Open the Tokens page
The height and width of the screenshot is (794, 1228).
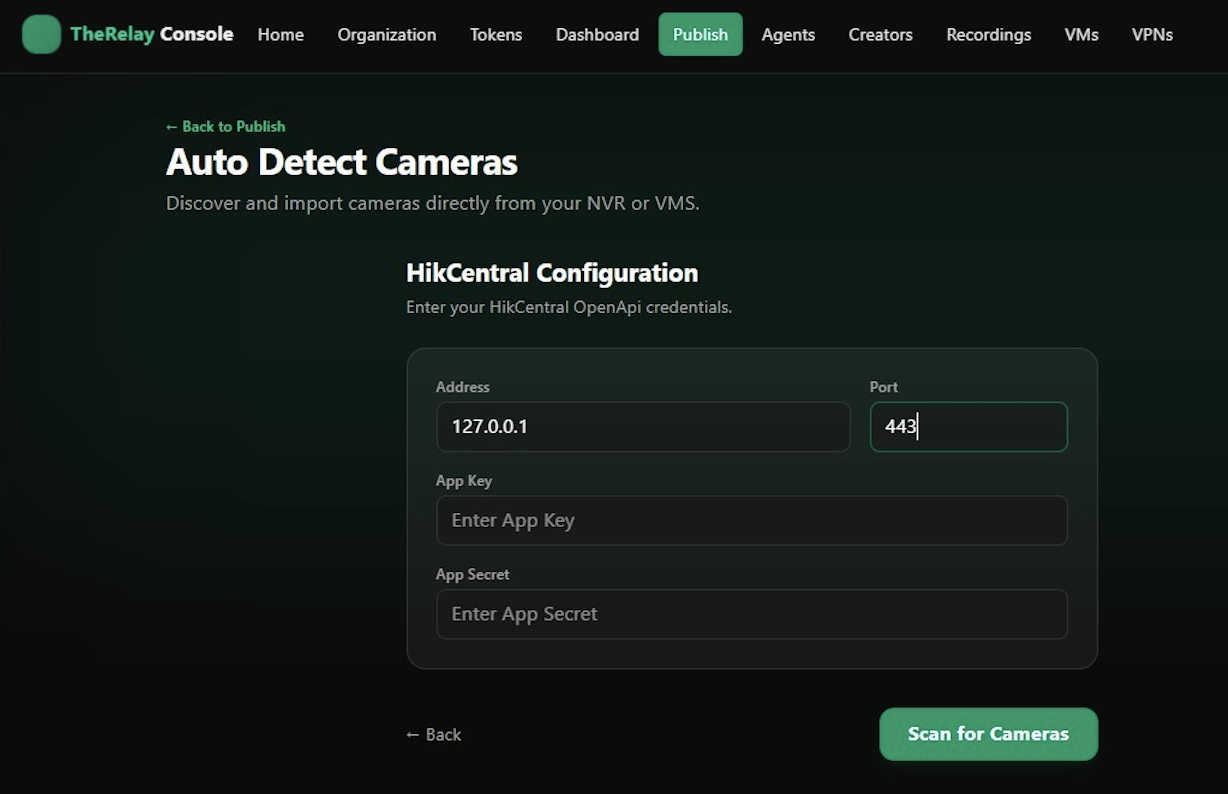(x=495, y=34)
